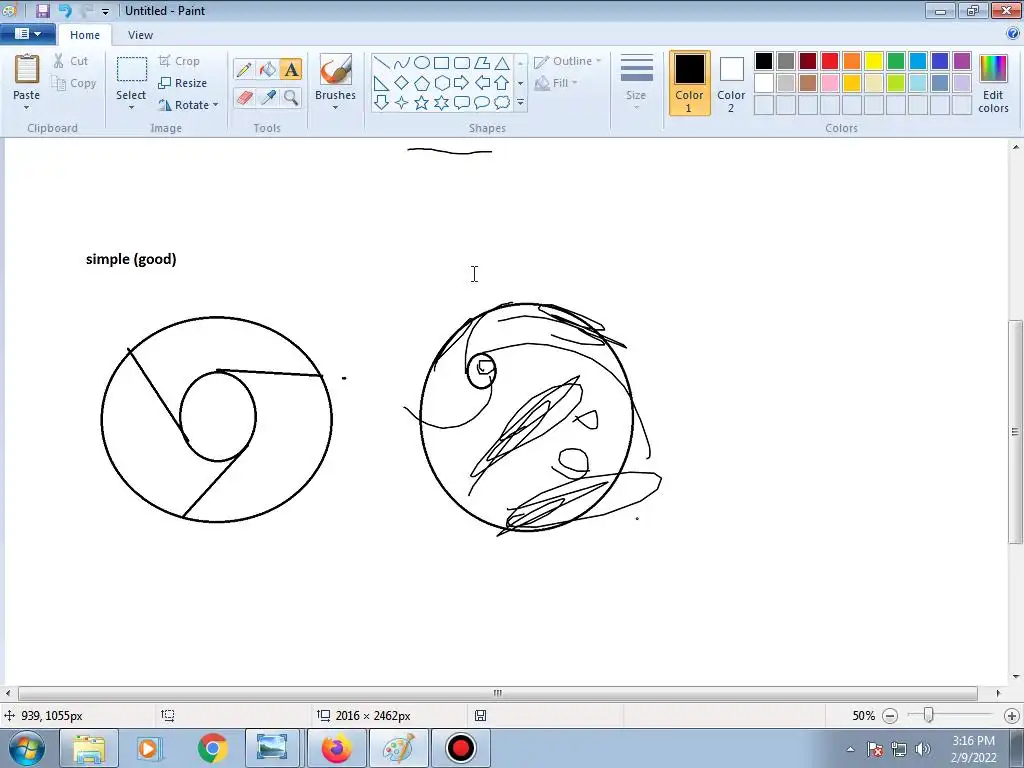Open the Brushes dropdown arrow
1024x768 pixels.
click(x=335, y=108)
